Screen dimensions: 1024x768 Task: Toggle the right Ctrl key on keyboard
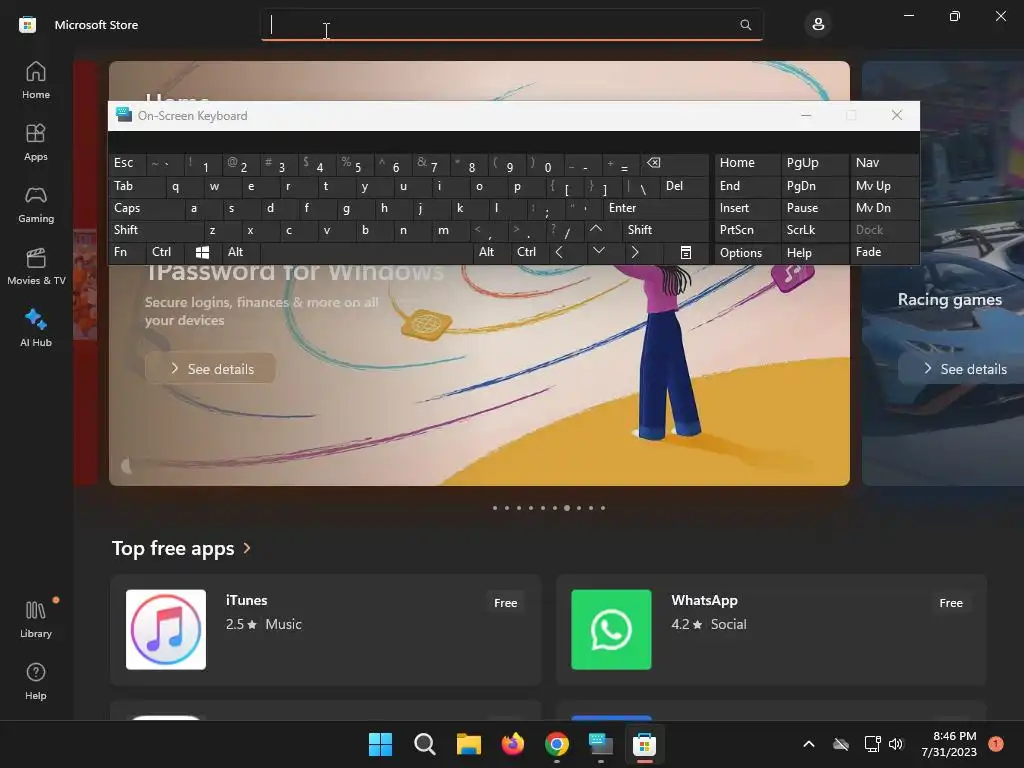tap(529, 252)
